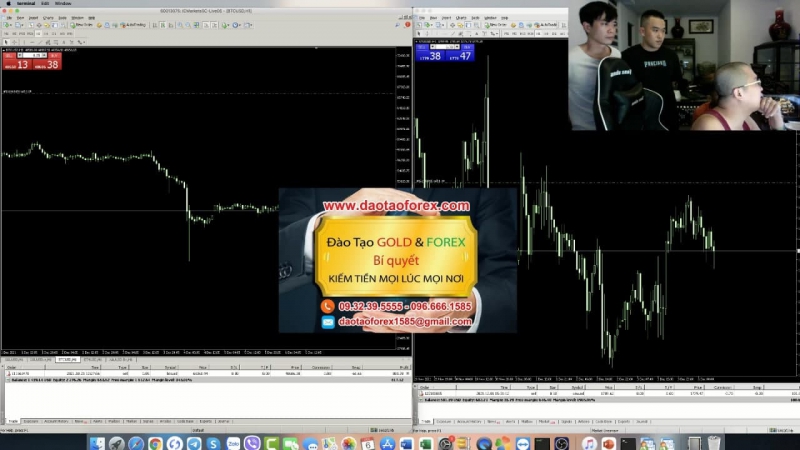Image resolution: width=800 pixels, height=450 pixels.
Task: Open the Charts menu in left MT4 window
Action: [48, 17]
